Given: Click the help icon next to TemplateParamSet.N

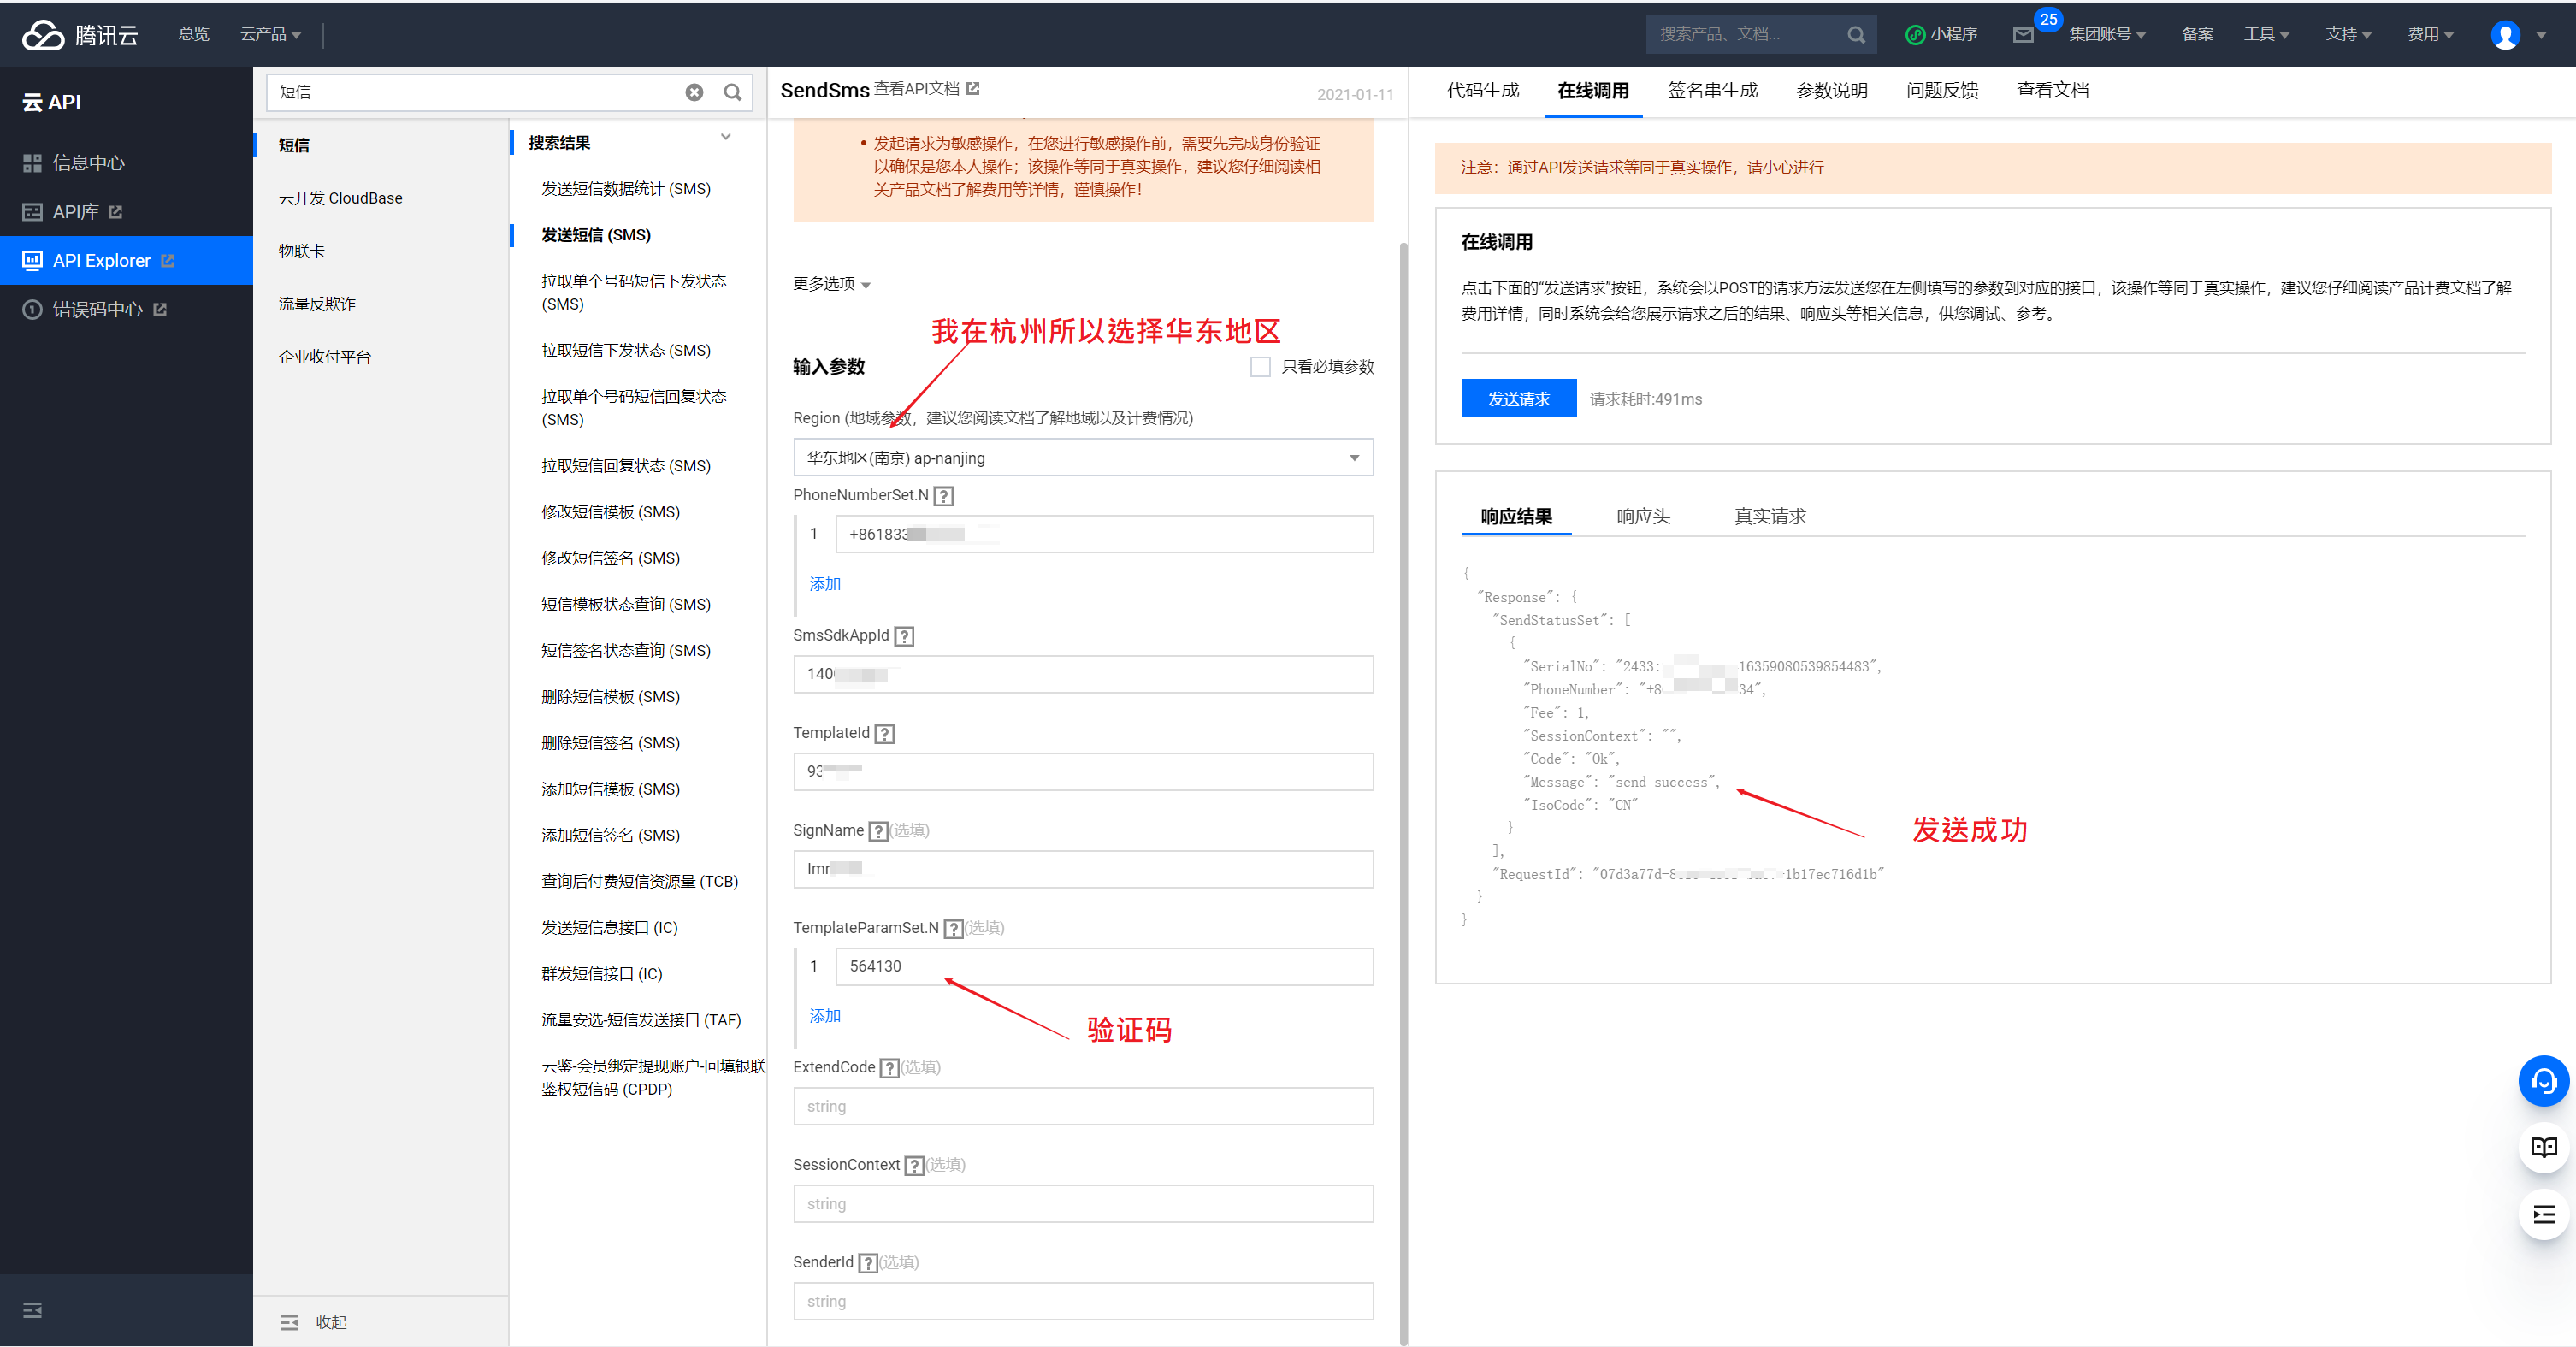Looking at the screenshot, I should (x=954, y=929).
